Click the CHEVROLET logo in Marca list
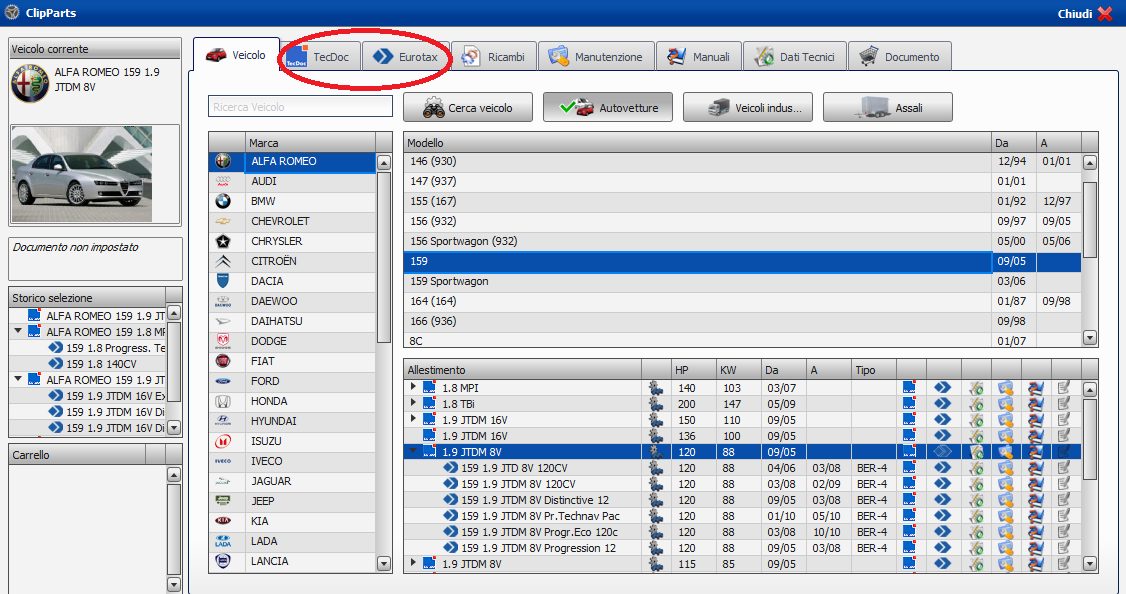1126x594 pixels. point(223,221)
